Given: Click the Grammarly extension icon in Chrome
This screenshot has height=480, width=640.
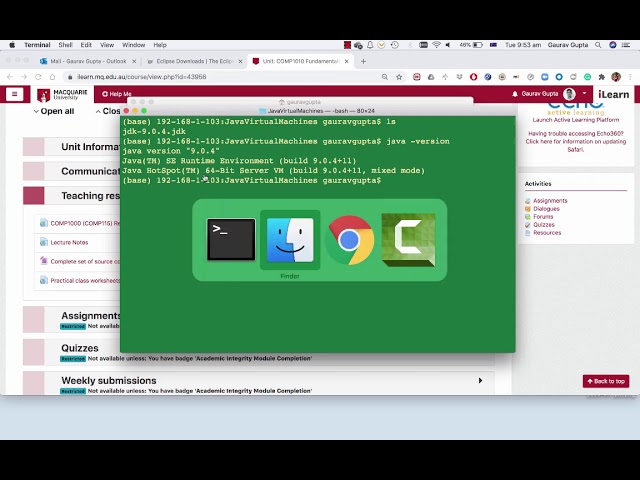Looking at the screenshot, I should [x=587, y=77].
